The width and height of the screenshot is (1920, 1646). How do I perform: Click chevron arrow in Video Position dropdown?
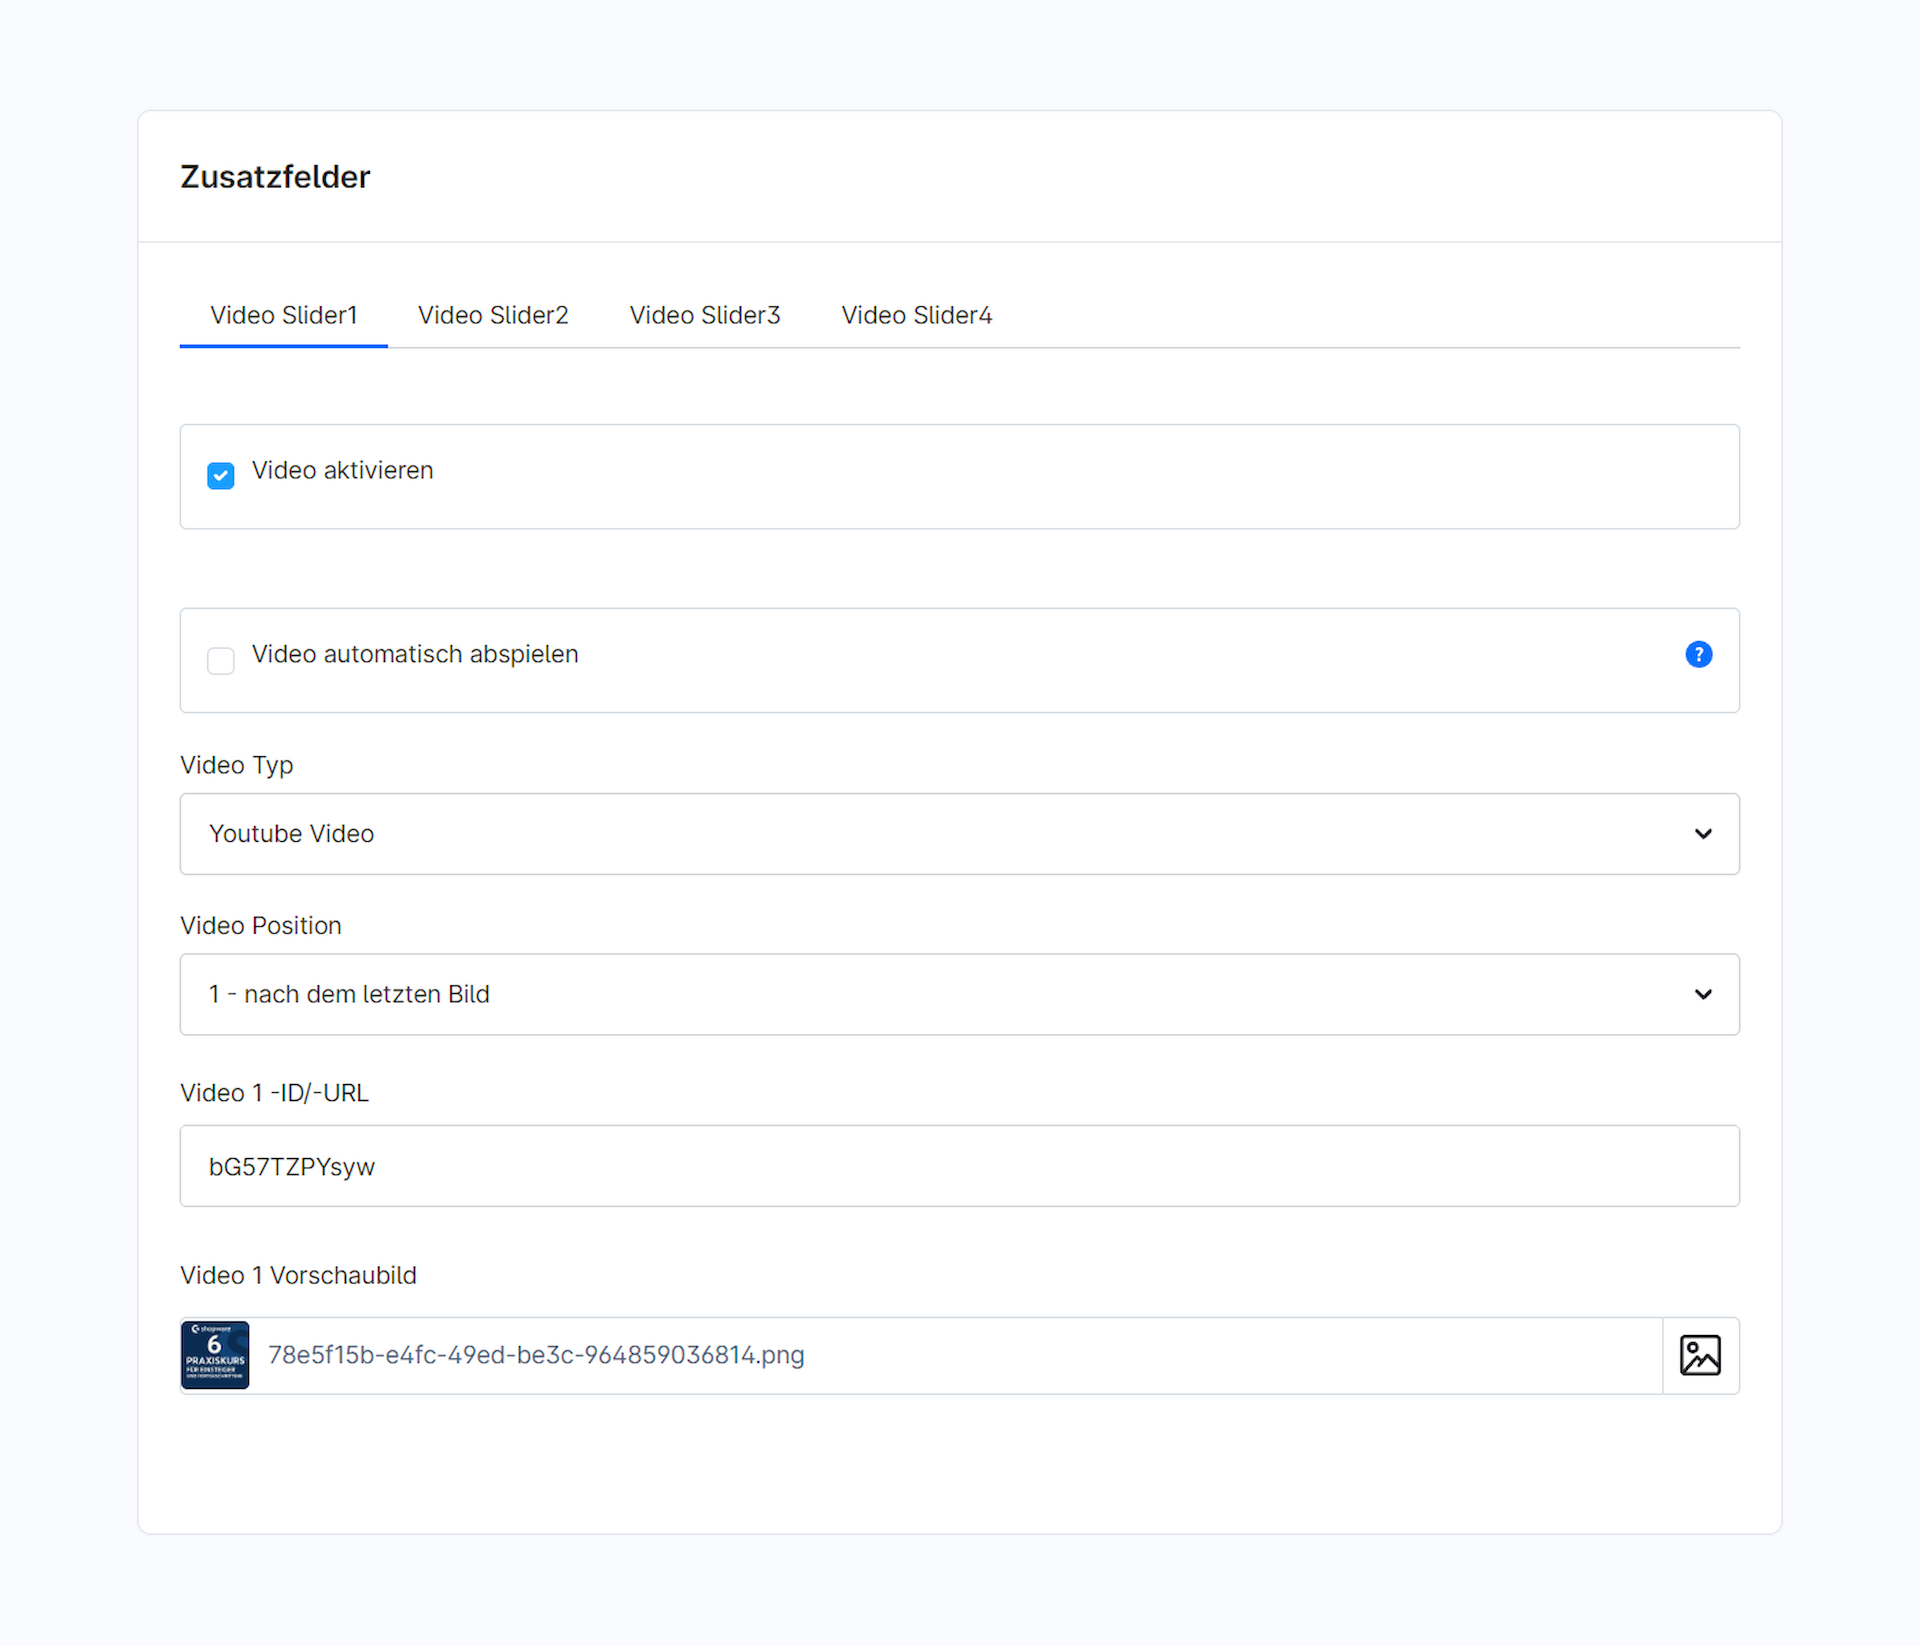(x=1703, y=994)
